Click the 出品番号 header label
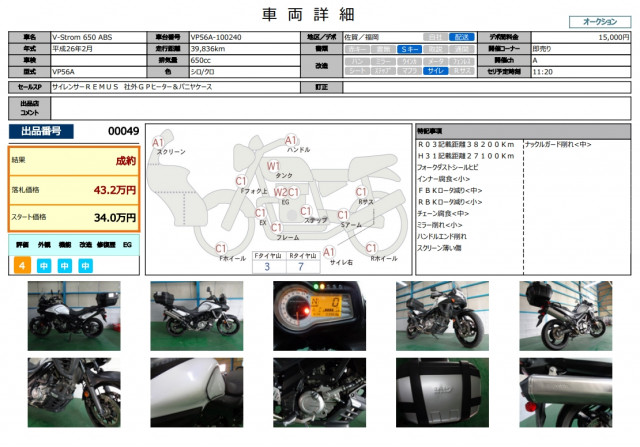This screenshot has height=447, width=640. (x=41, y=131)
